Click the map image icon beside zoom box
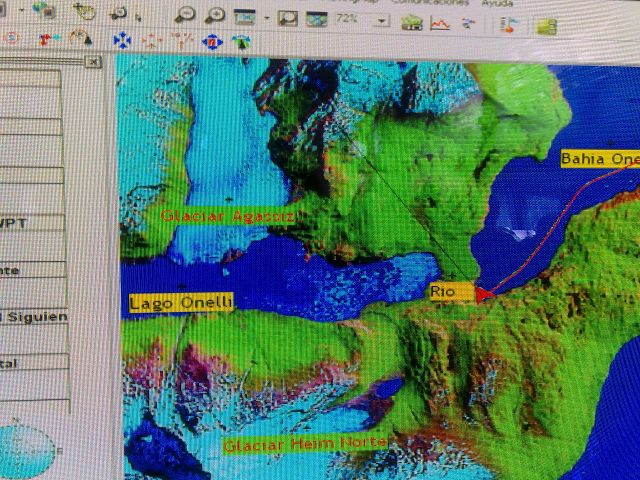Viewport: 640px width, 480px height. pos(317,19)
